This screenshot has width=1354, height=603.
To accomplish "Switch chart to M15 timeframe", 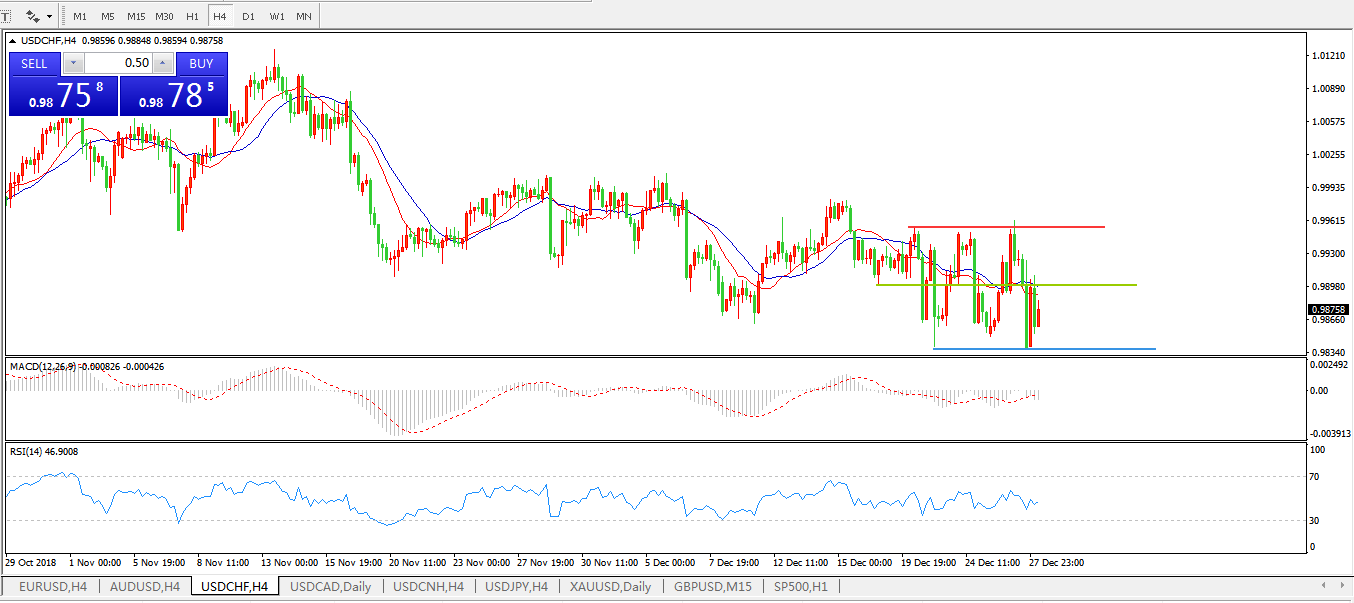I will (136, 16).
